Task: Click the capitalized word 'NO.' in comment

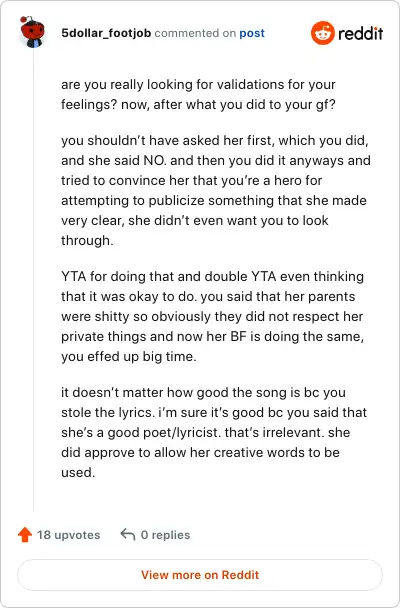Action: click(x=155, y=160)
